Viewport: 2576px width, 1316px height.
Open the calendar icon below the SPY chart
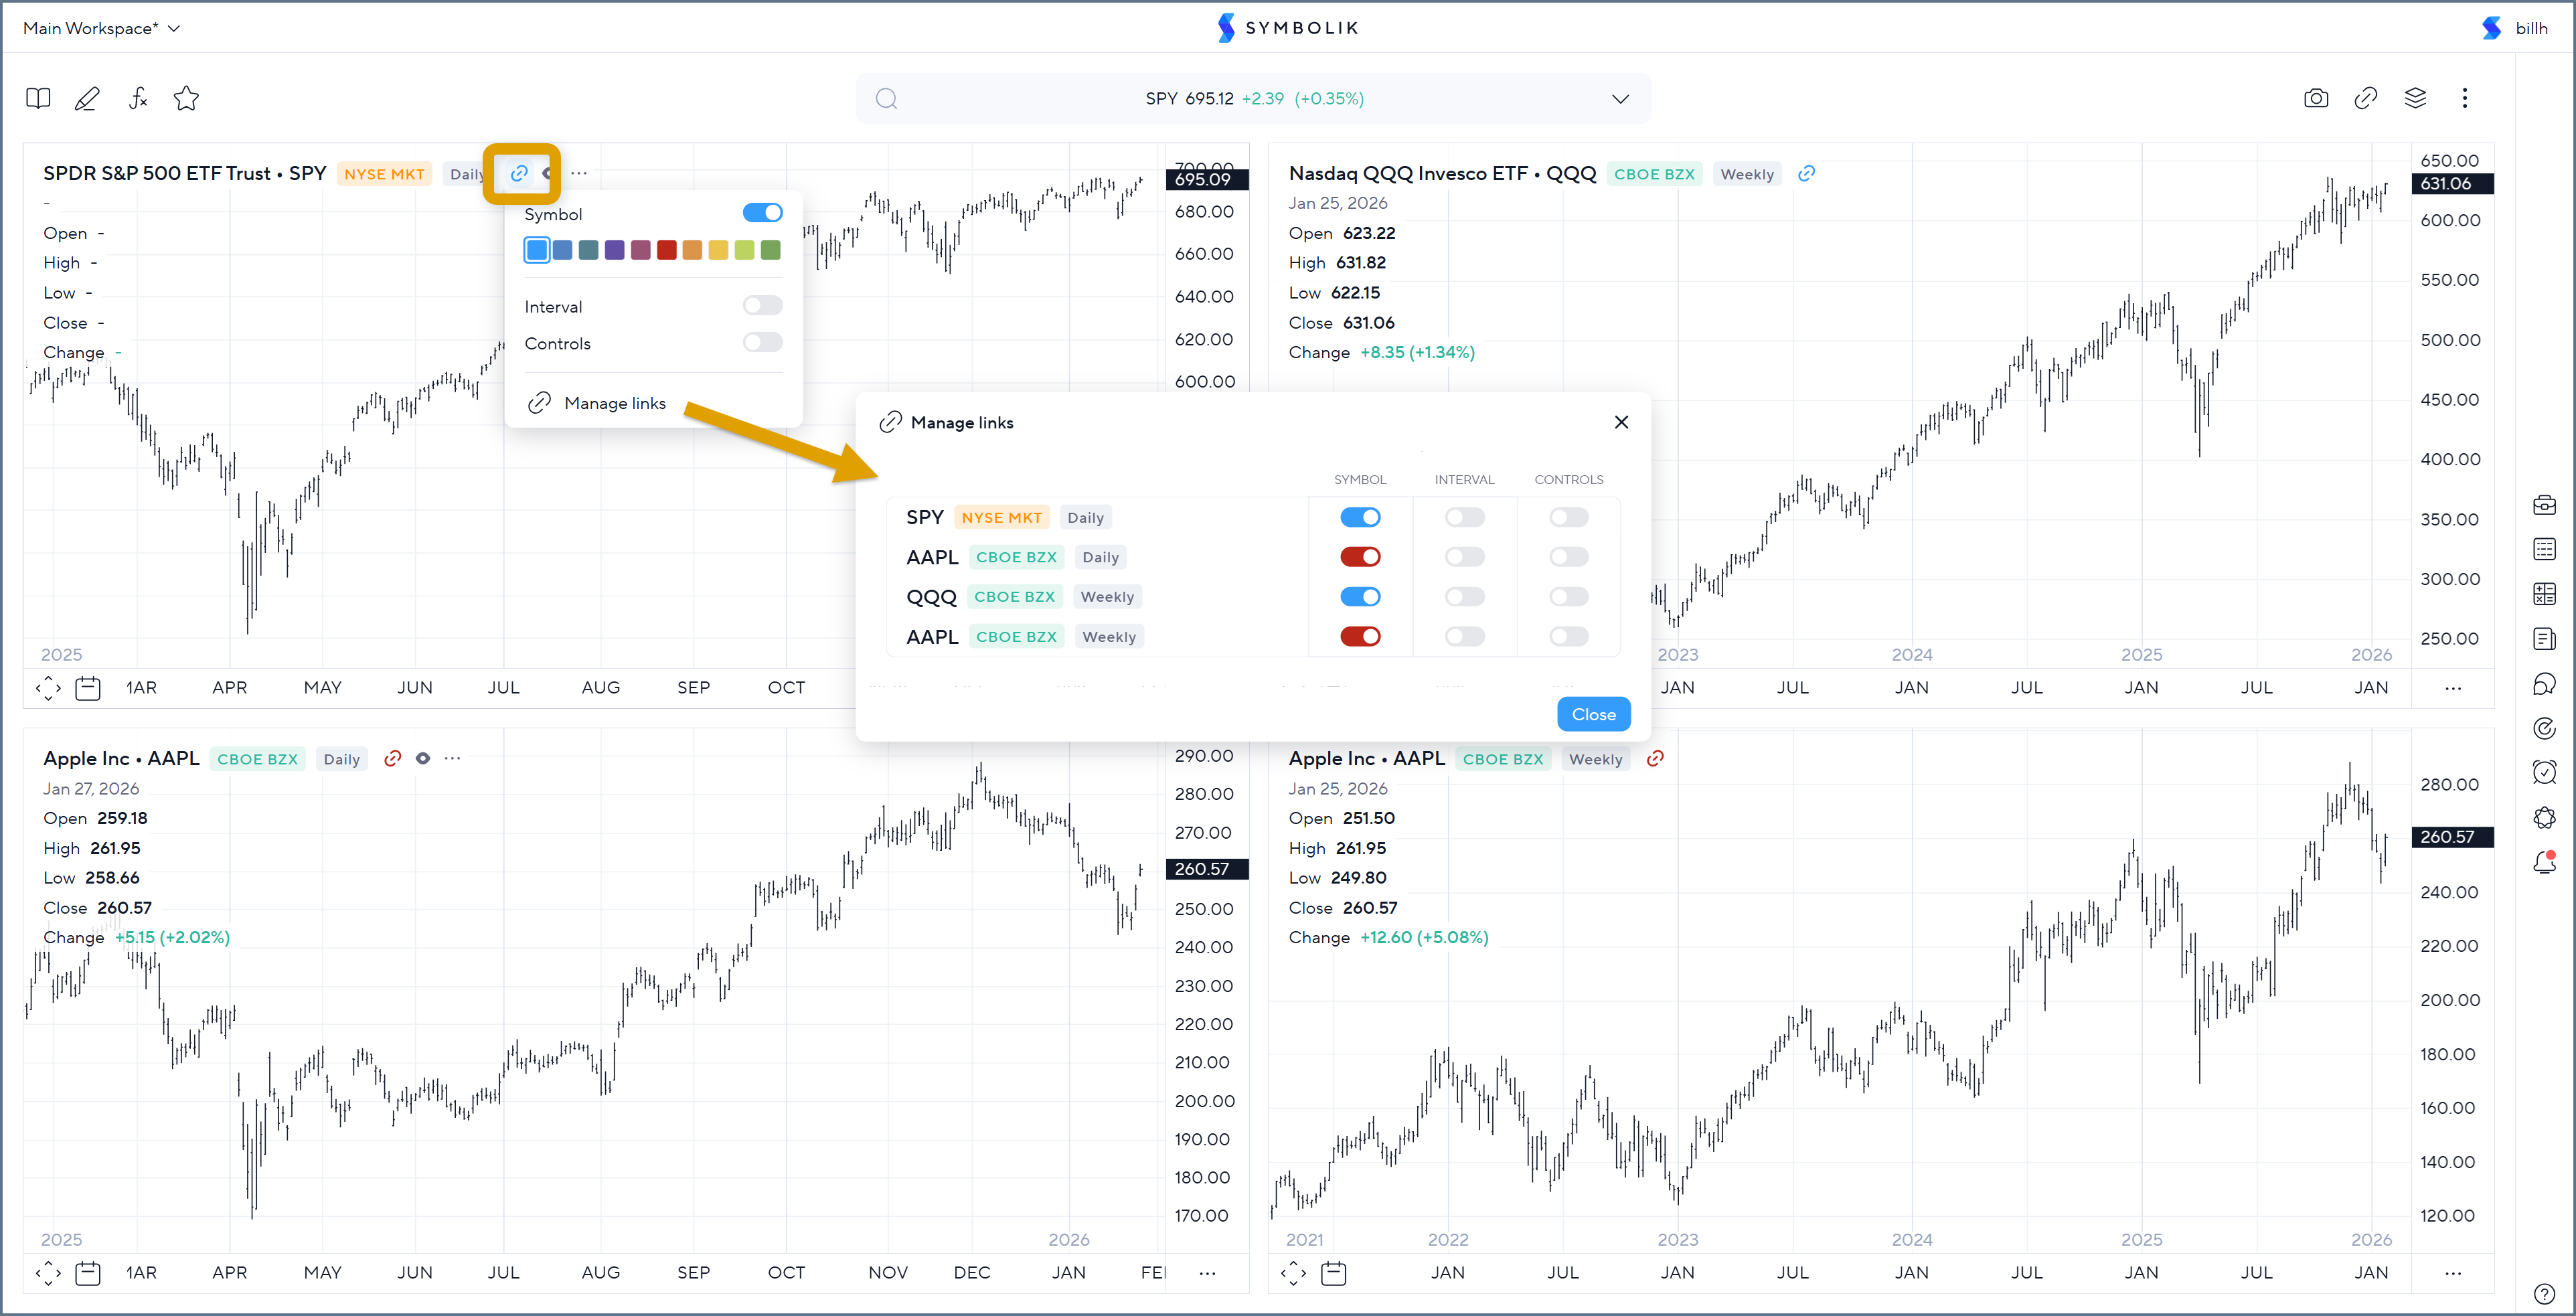(88, 688)
